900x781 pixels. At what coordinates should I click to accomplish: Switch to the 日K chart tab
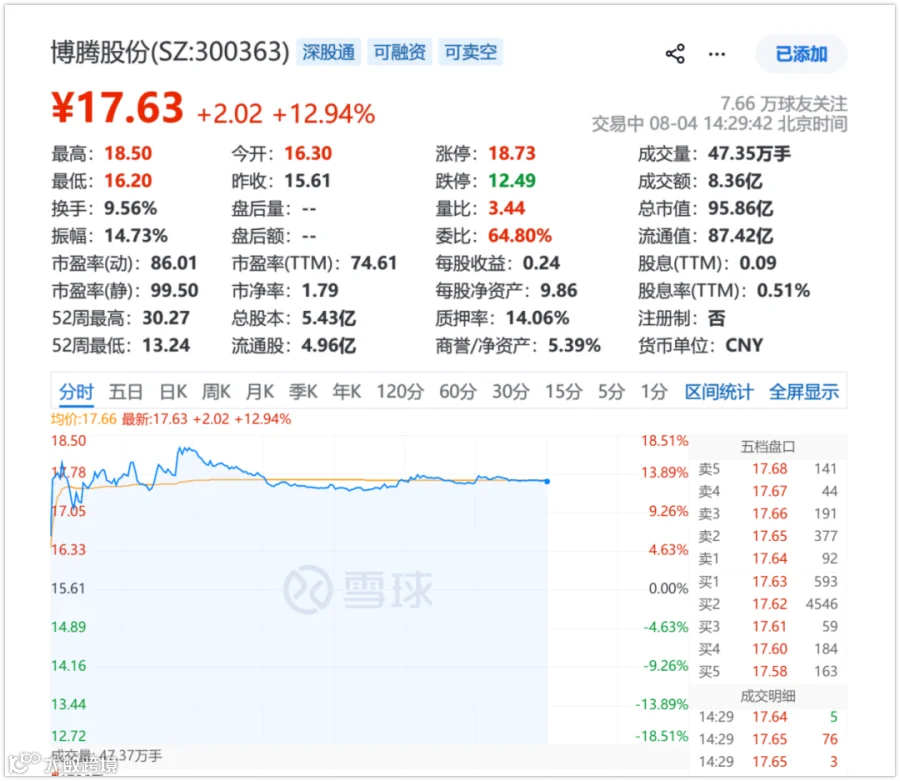tap(173, 392)
